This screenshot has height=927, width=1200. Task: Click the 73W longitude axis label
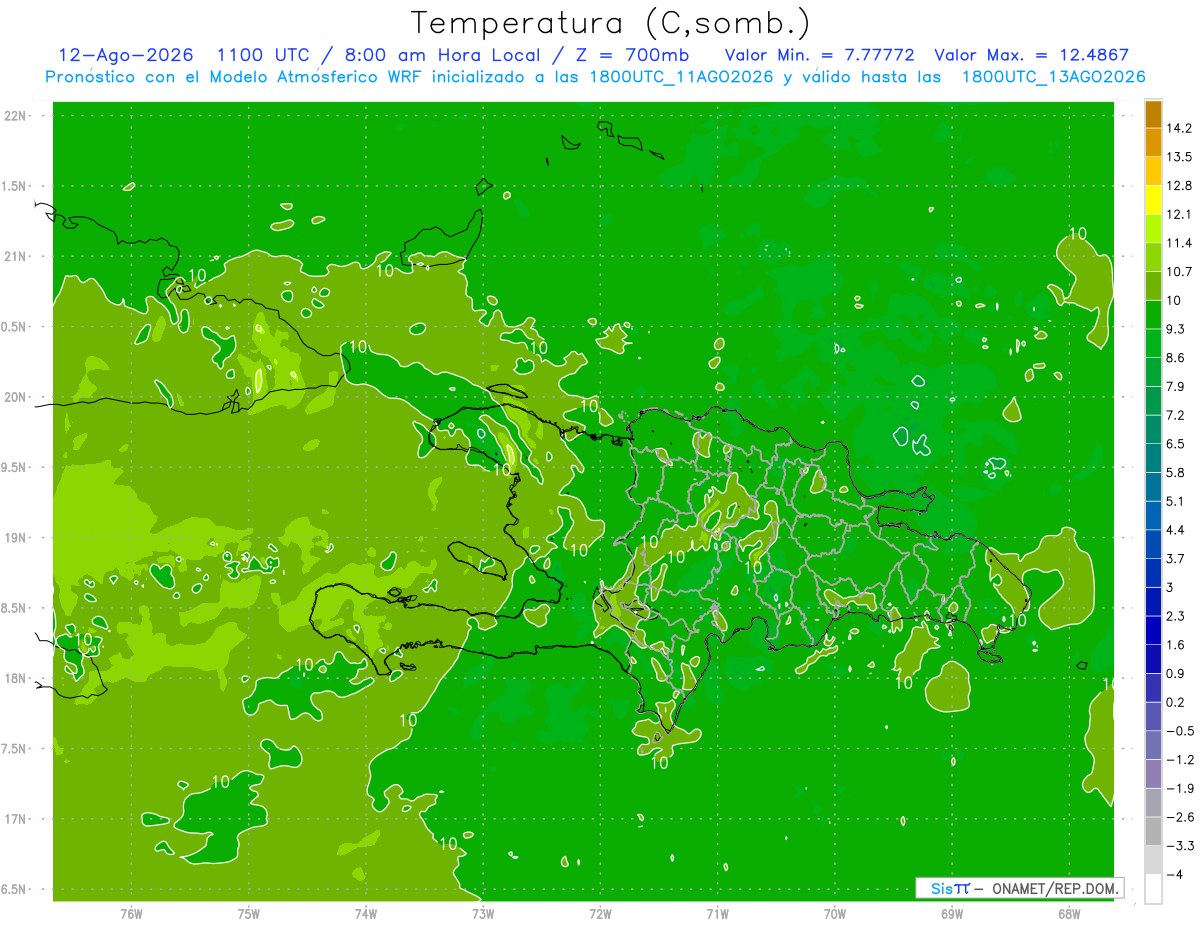pos(483,913)
